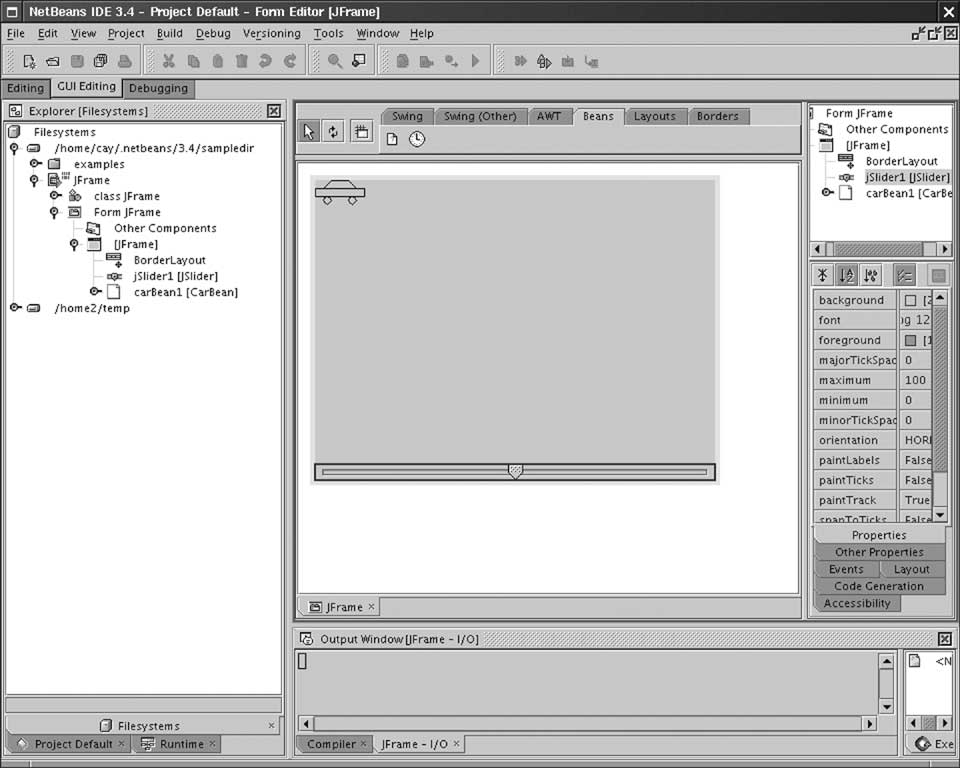This screenshot has height=768, width=960.
Task: Click the Compile toolbar icon
Action: [x=402, y=61]
